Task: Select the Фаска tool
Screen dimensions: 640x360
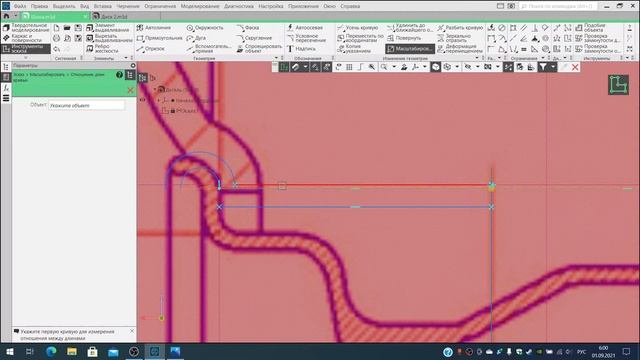Action: (x=248, y=27)
